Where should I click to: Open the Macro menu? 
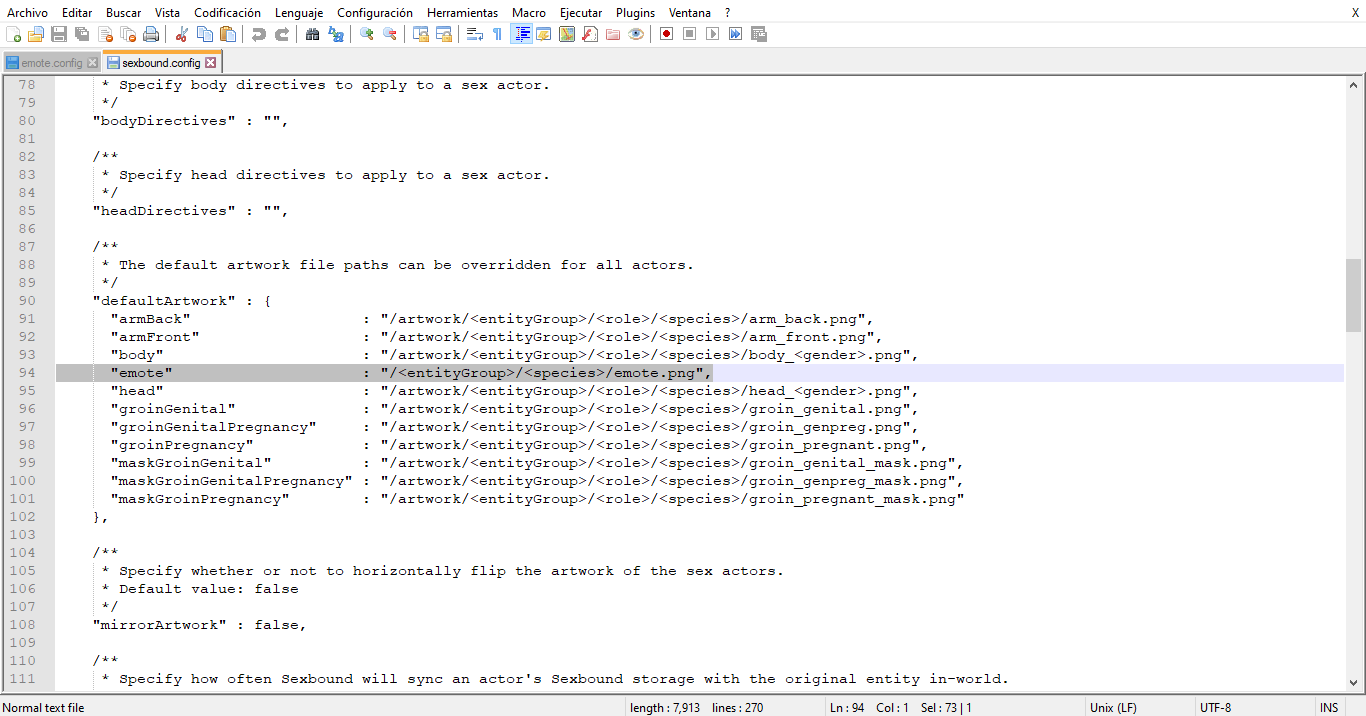[529, 12]
